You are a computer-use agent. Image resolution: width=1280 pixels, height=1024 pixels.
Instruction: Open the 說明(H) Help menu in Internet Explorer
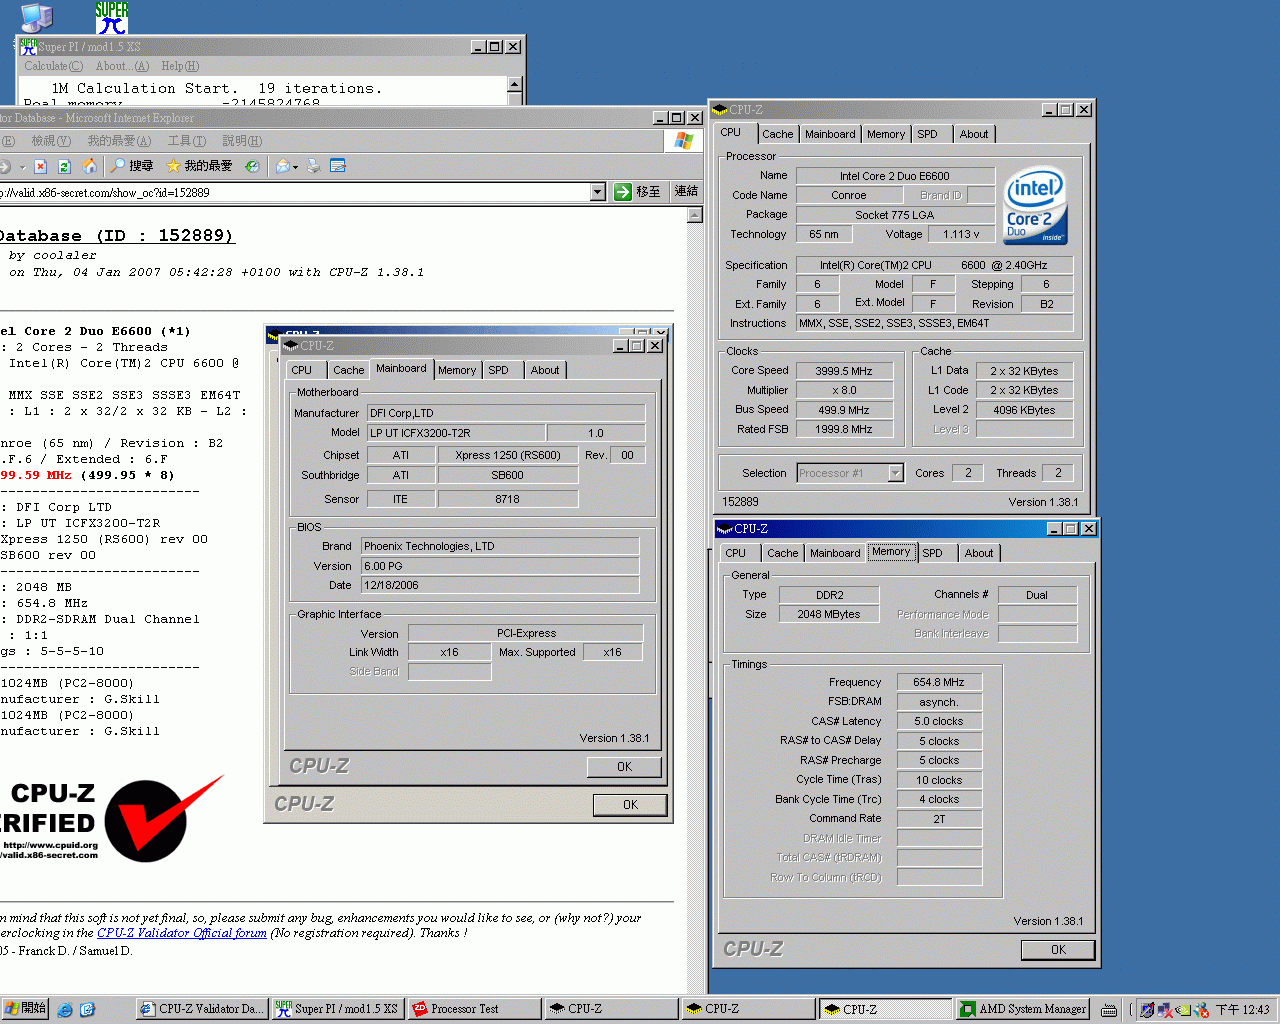242,141
